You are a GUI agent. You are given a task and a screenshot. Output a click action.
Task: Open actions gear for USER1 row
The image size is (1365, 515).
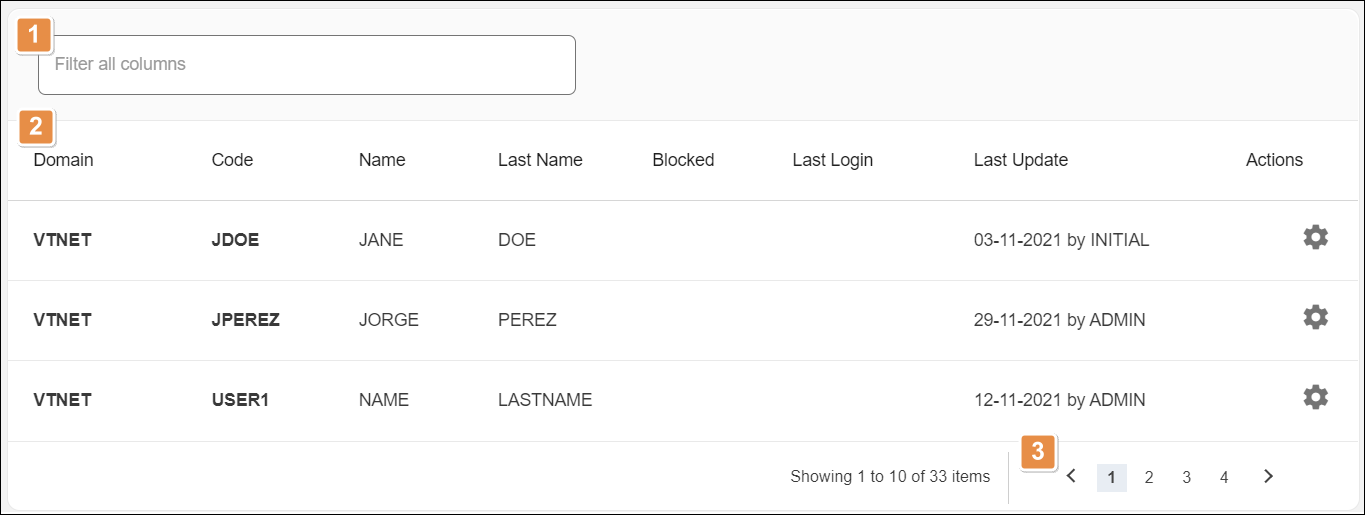(x=1315, y=398)
